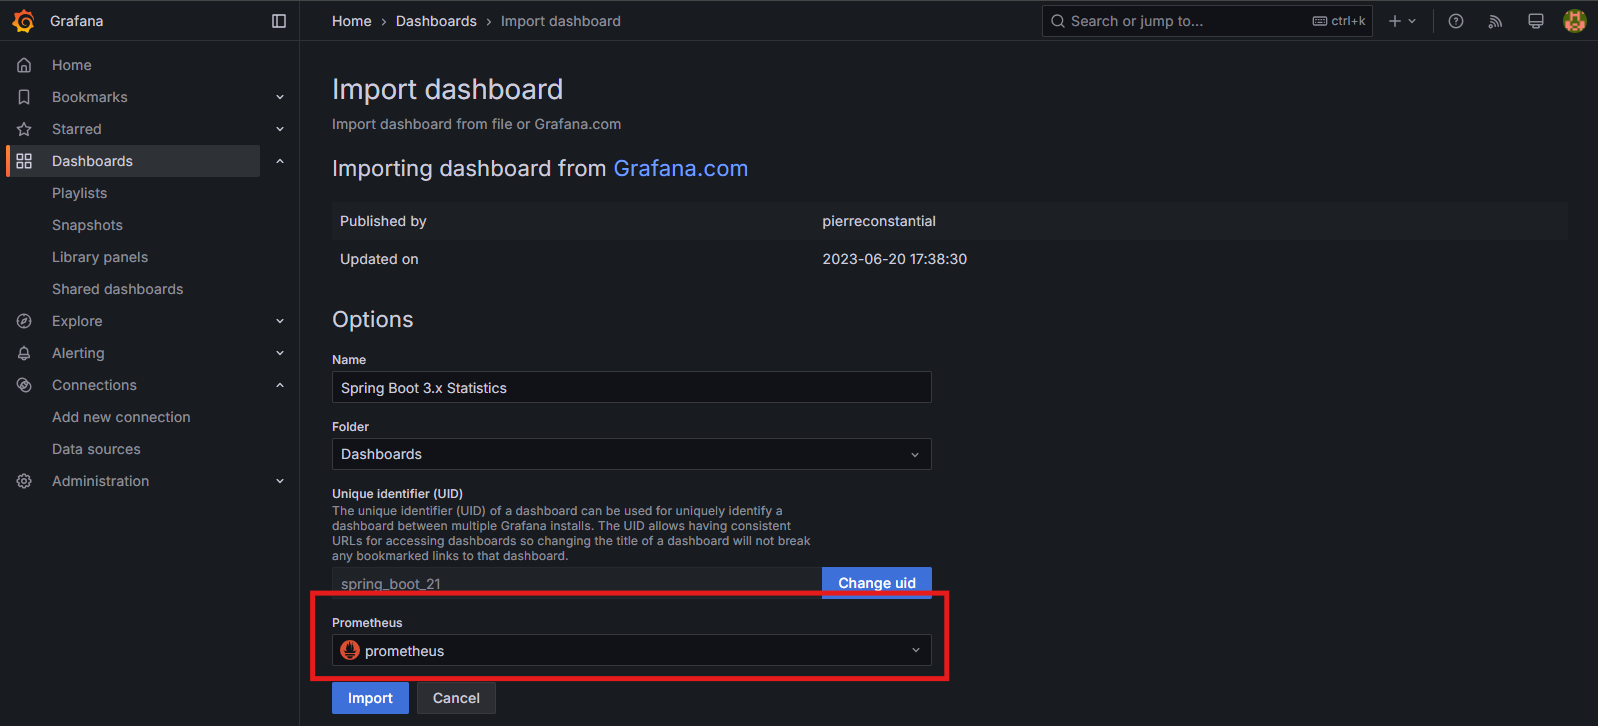This screenshot has width=1598, height=726.
Task: Open the user profile avatar
Action: pyautogui.click(x=1575, y=21)
